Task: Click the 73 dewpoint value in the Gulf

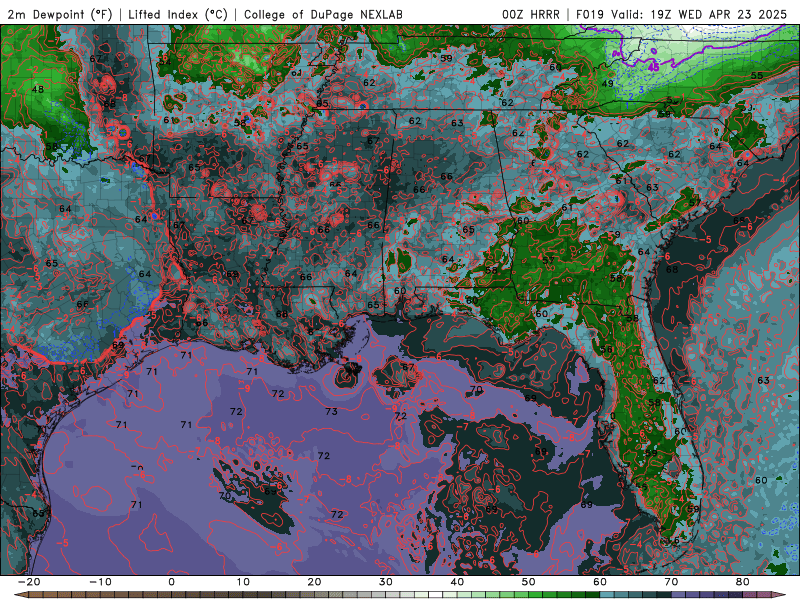Action: [332, 411]
